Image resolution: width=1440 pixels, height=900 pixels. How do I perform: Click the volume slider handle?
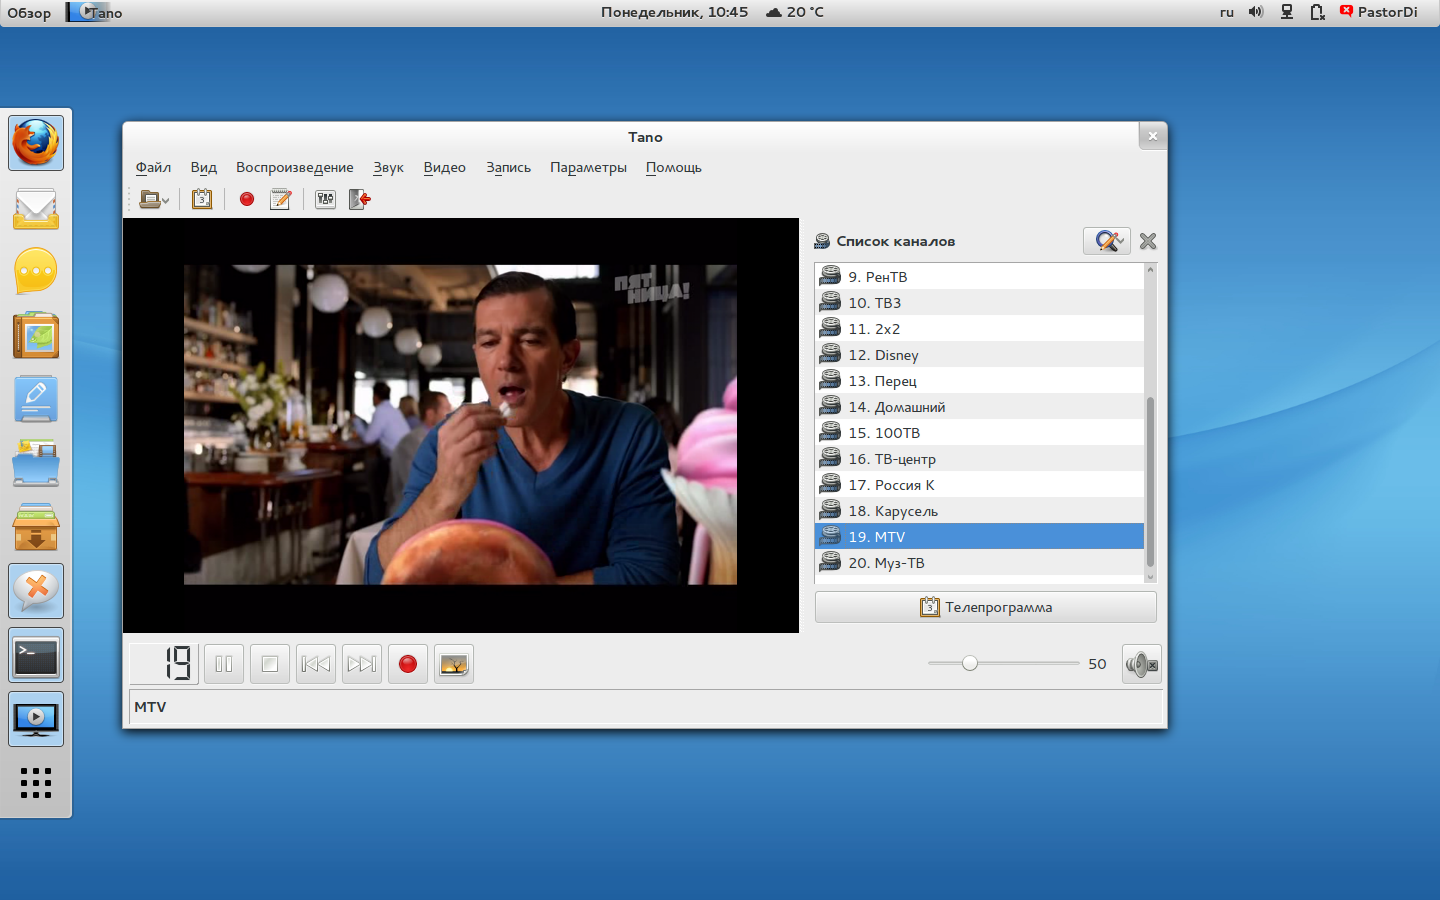point(969,663)
